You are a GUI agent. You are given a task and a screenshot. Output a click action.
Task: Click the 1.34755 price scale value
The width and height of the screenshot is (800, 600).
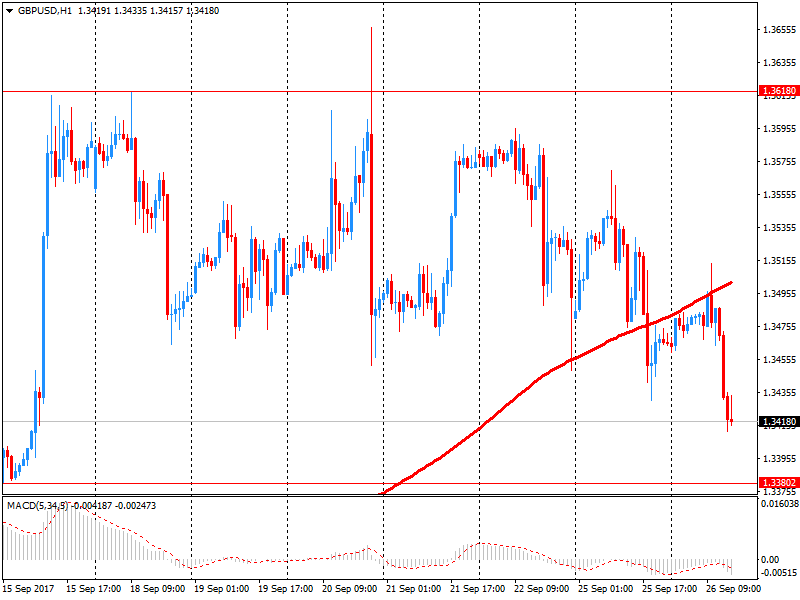[779, 327]
